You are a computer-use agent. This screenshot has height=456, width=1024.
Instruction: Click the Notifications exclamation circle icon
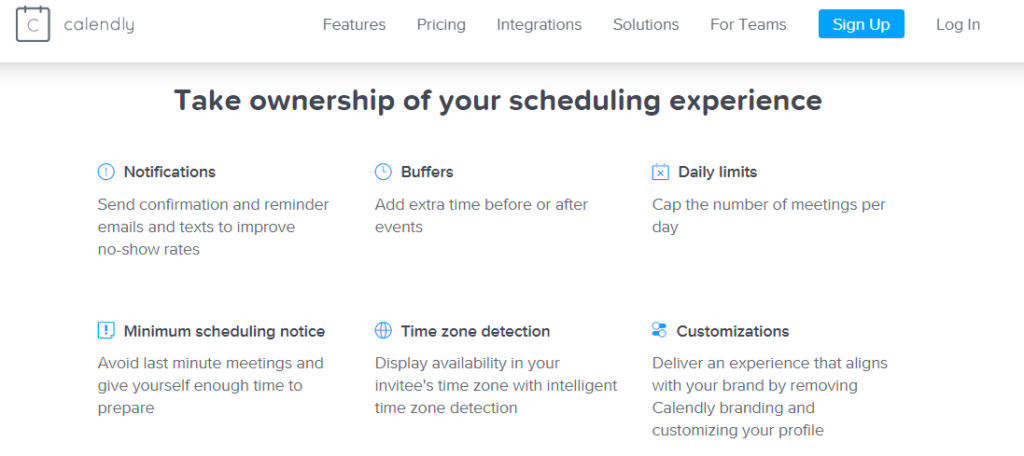[x=106, y=172]
